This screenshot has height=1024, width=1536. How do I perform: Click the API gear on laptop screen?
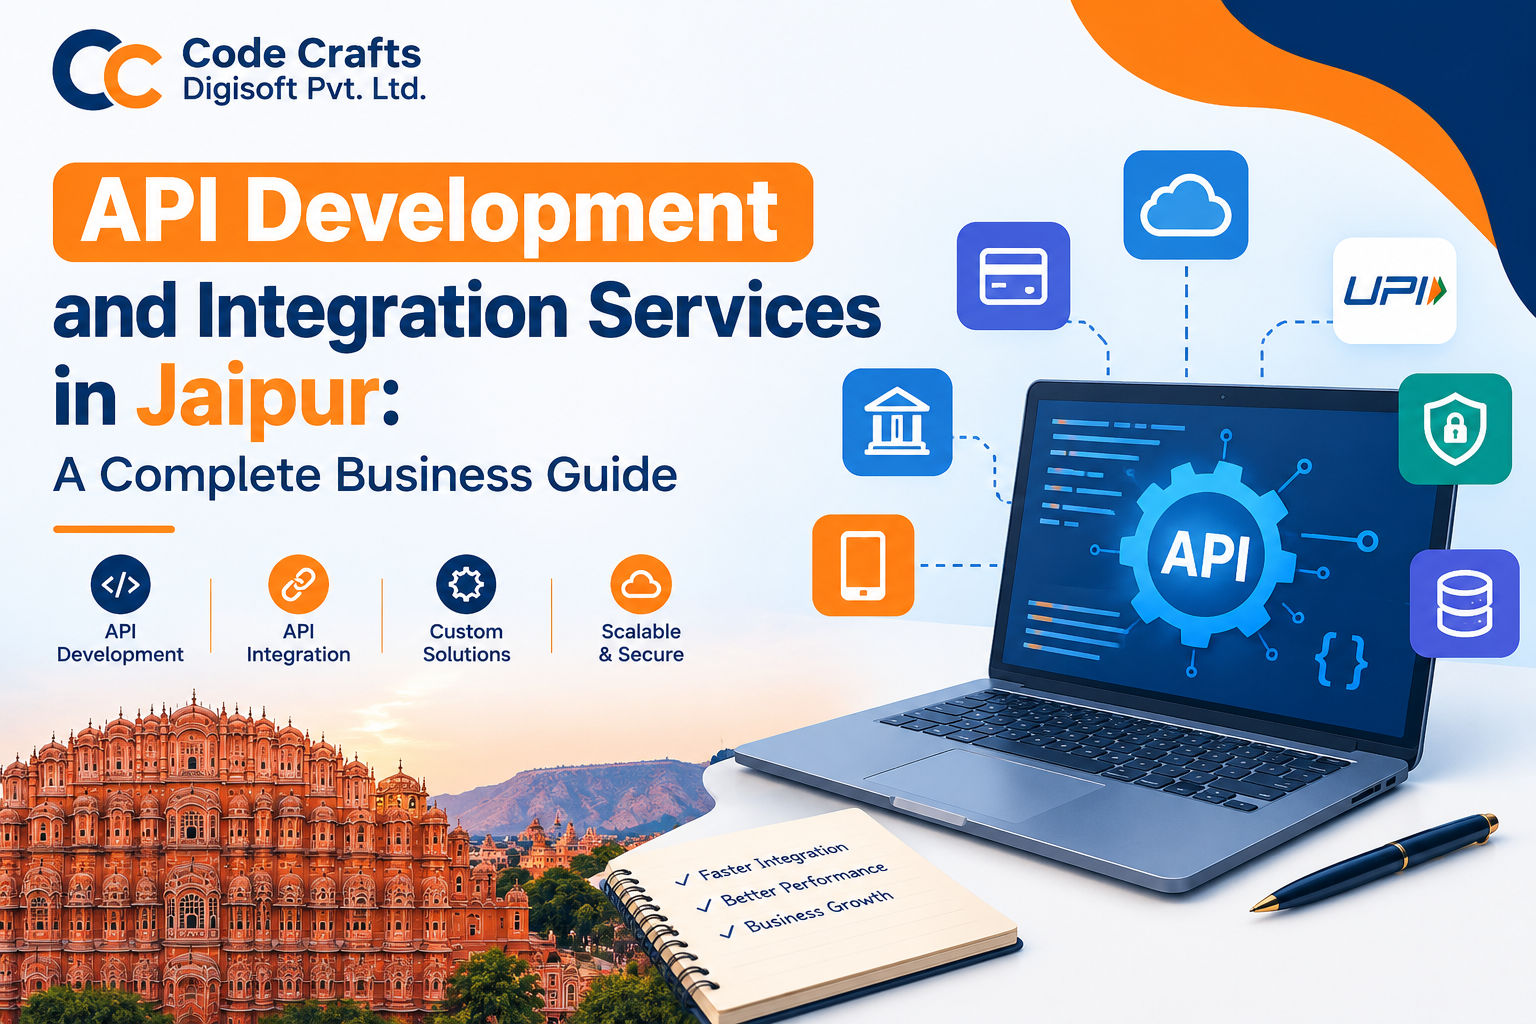pos(1206,554)
